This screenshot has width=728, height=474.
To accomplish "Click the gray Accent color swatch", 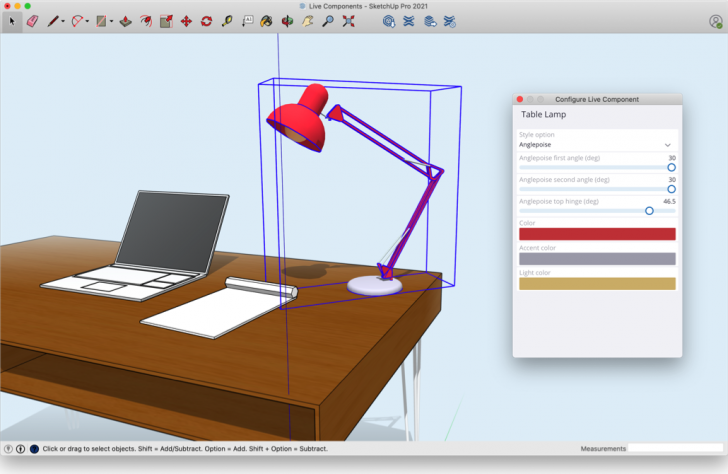I will point(596,259).
